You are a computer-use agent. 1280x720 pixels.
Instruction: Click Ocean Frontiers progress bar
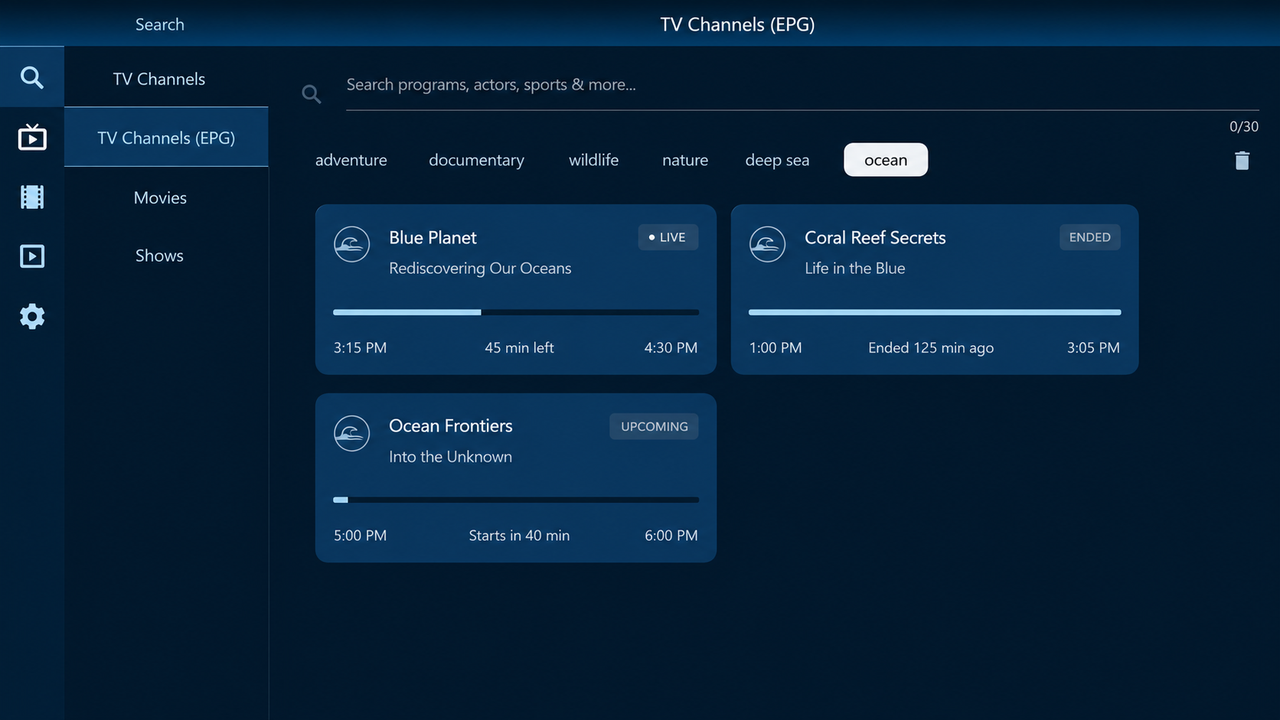pos(516,500)
